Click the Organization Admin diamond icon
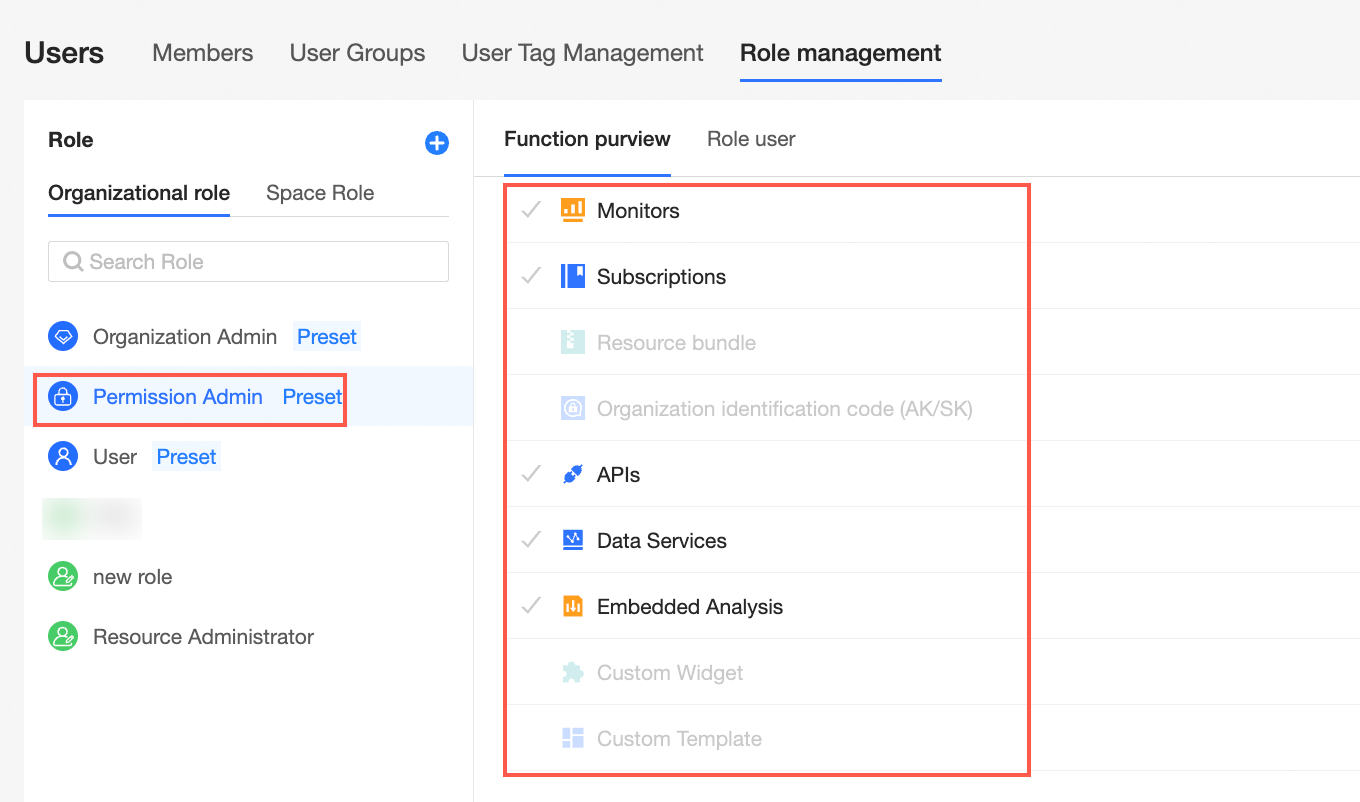The image size is (1360, 802). [63, 337]
